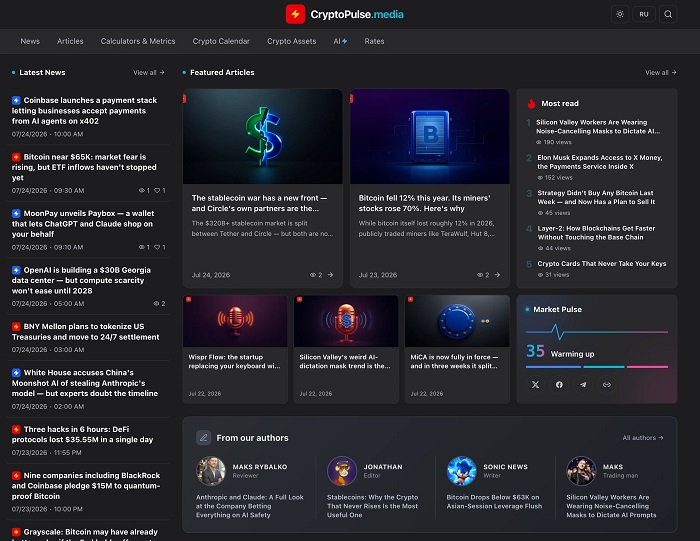Image resolution: width=700 pixels, height=541 pixels.
Task: Open stablecoin war dollar-sign thumbnail
Action: (x=262, y=137)
